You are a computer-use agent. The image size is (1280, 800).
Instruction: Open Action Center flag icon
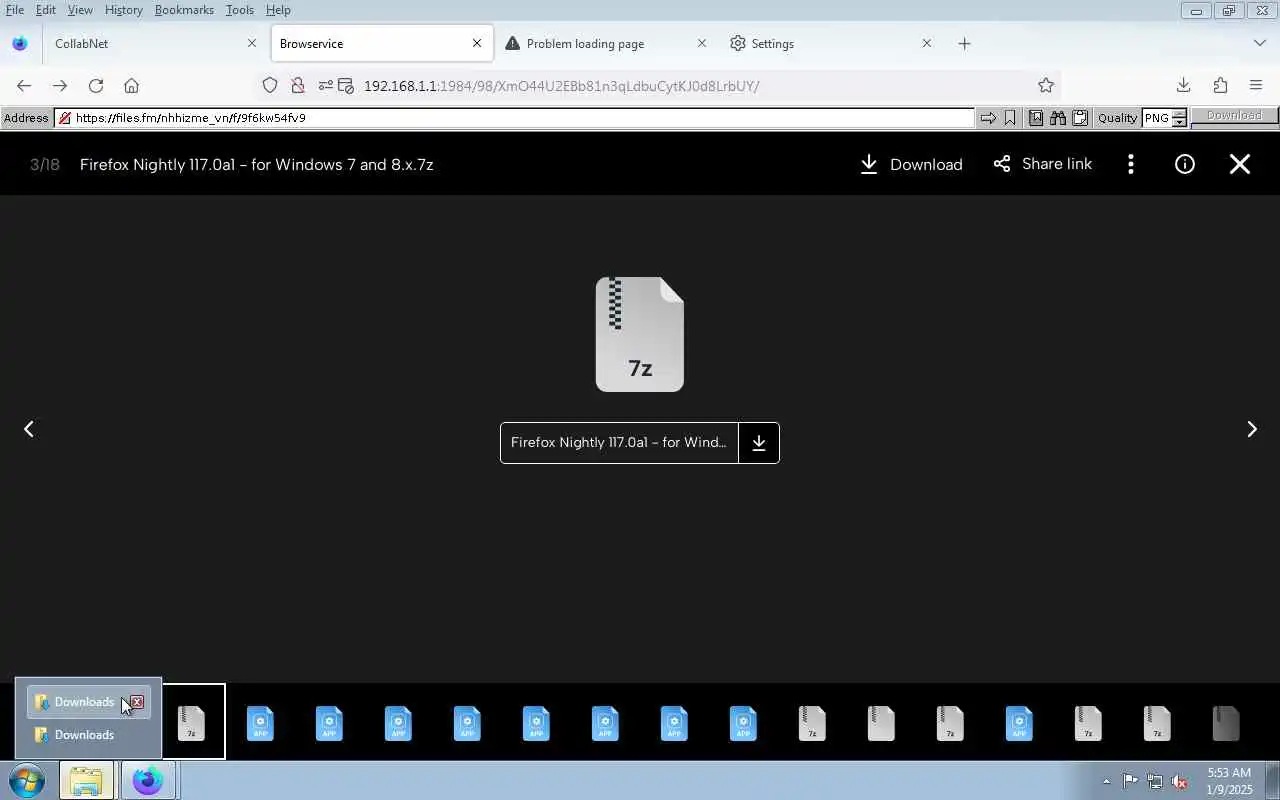[x=1130, y=781]
